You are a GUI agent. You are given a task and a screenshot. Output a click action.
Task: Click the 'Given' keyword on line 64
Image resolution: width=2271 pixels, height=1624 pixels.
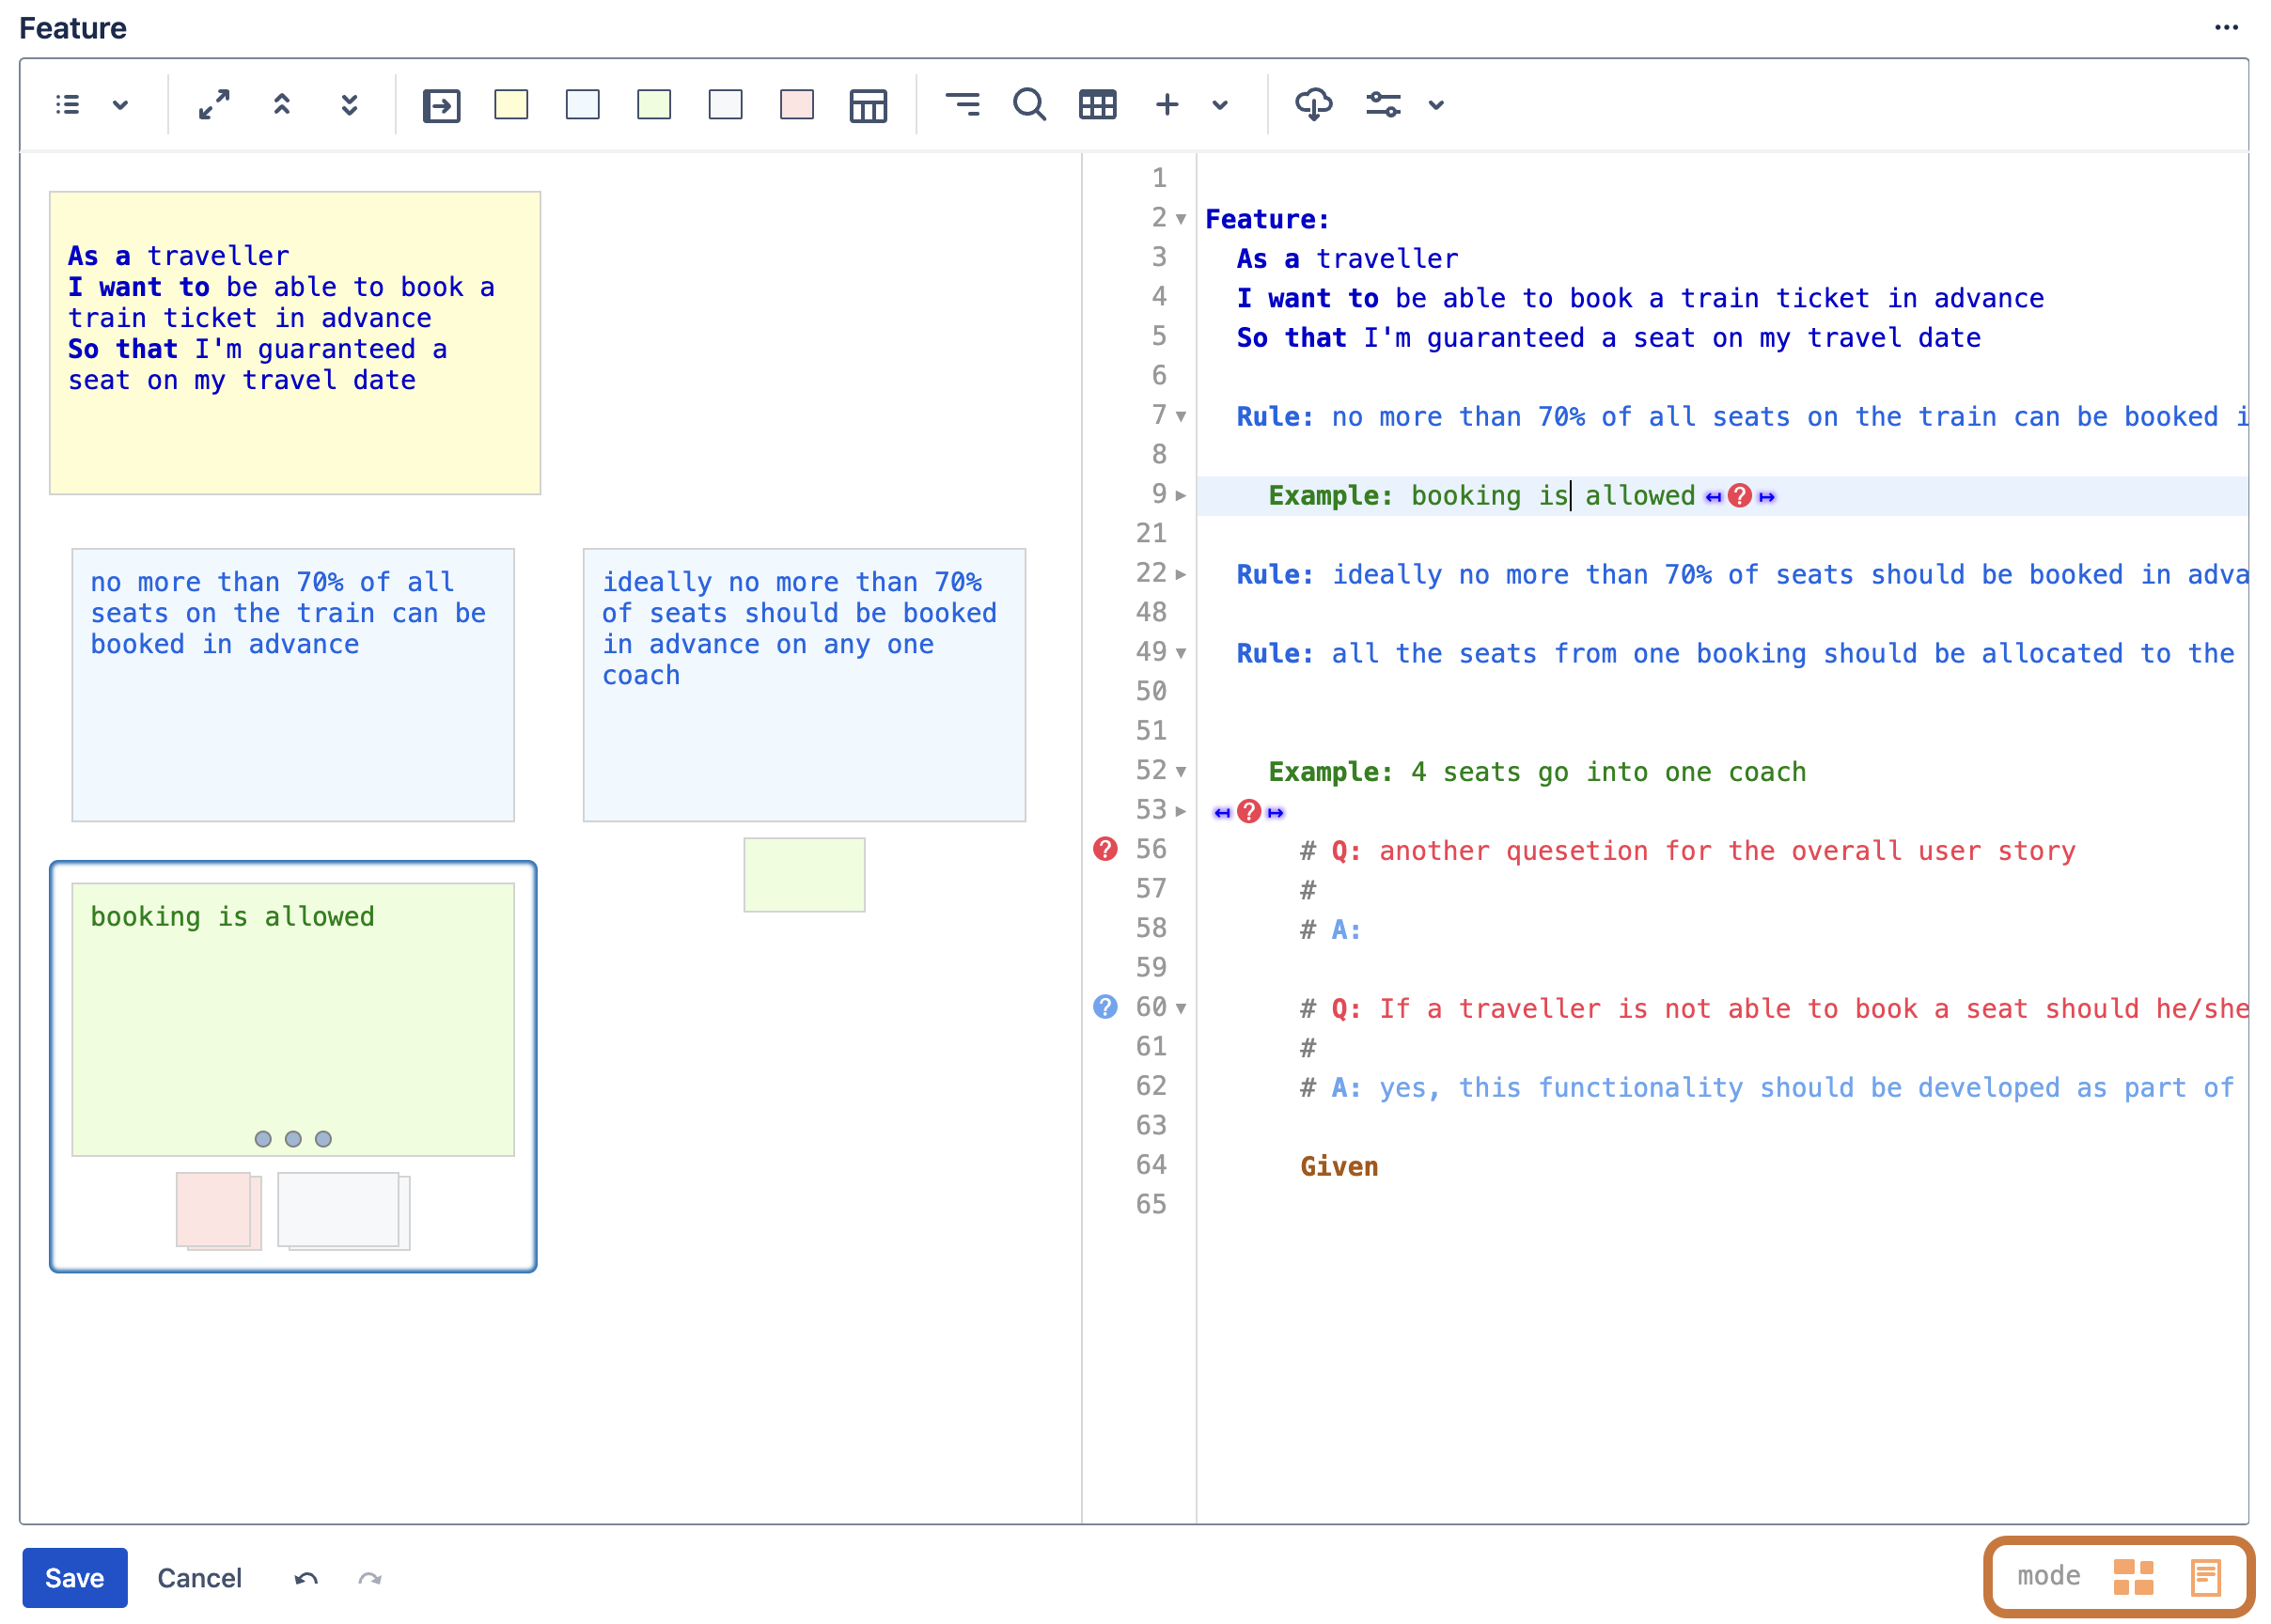click(x=1339, y=1167)
